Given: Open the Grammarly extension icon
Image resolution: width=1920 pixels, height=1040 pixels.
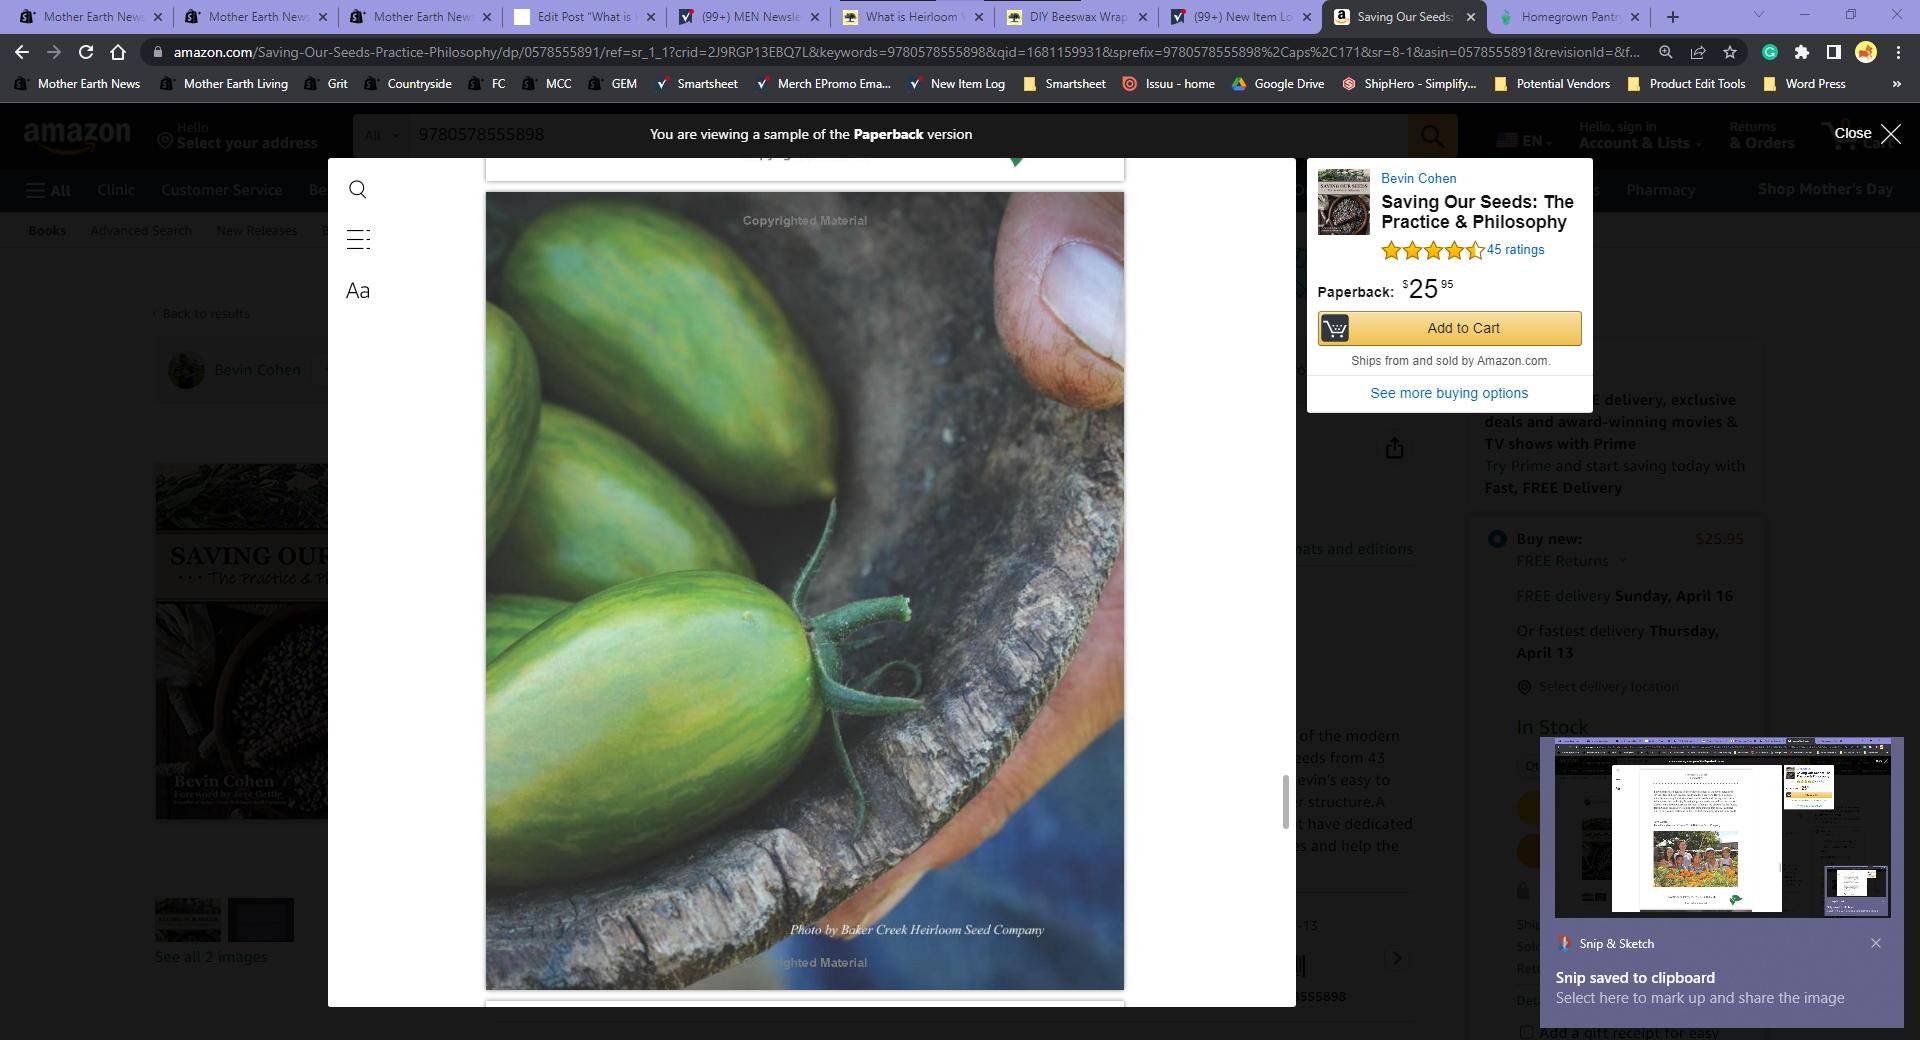Looking at the screenshot, I should [x=1770, y=52].
